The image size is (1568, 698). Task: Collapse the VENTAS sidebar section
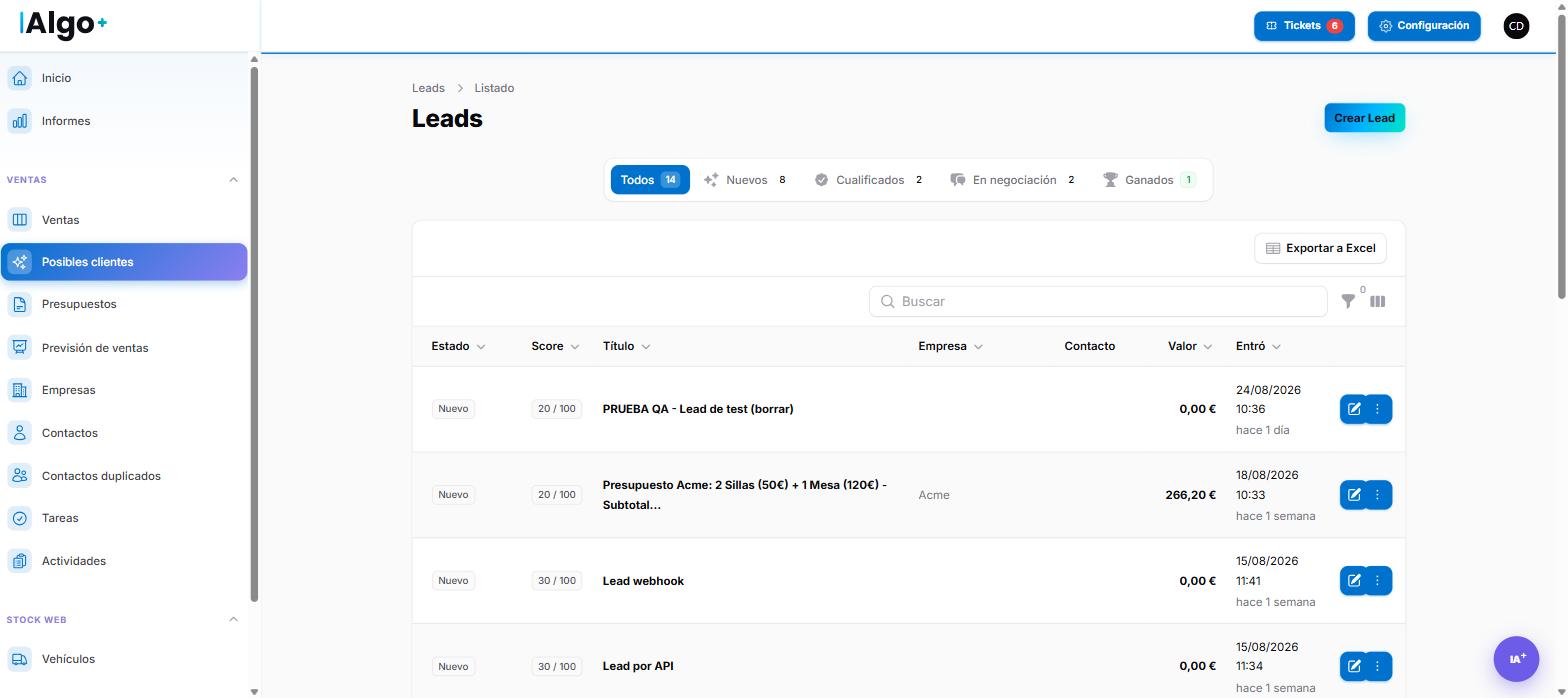233,180
